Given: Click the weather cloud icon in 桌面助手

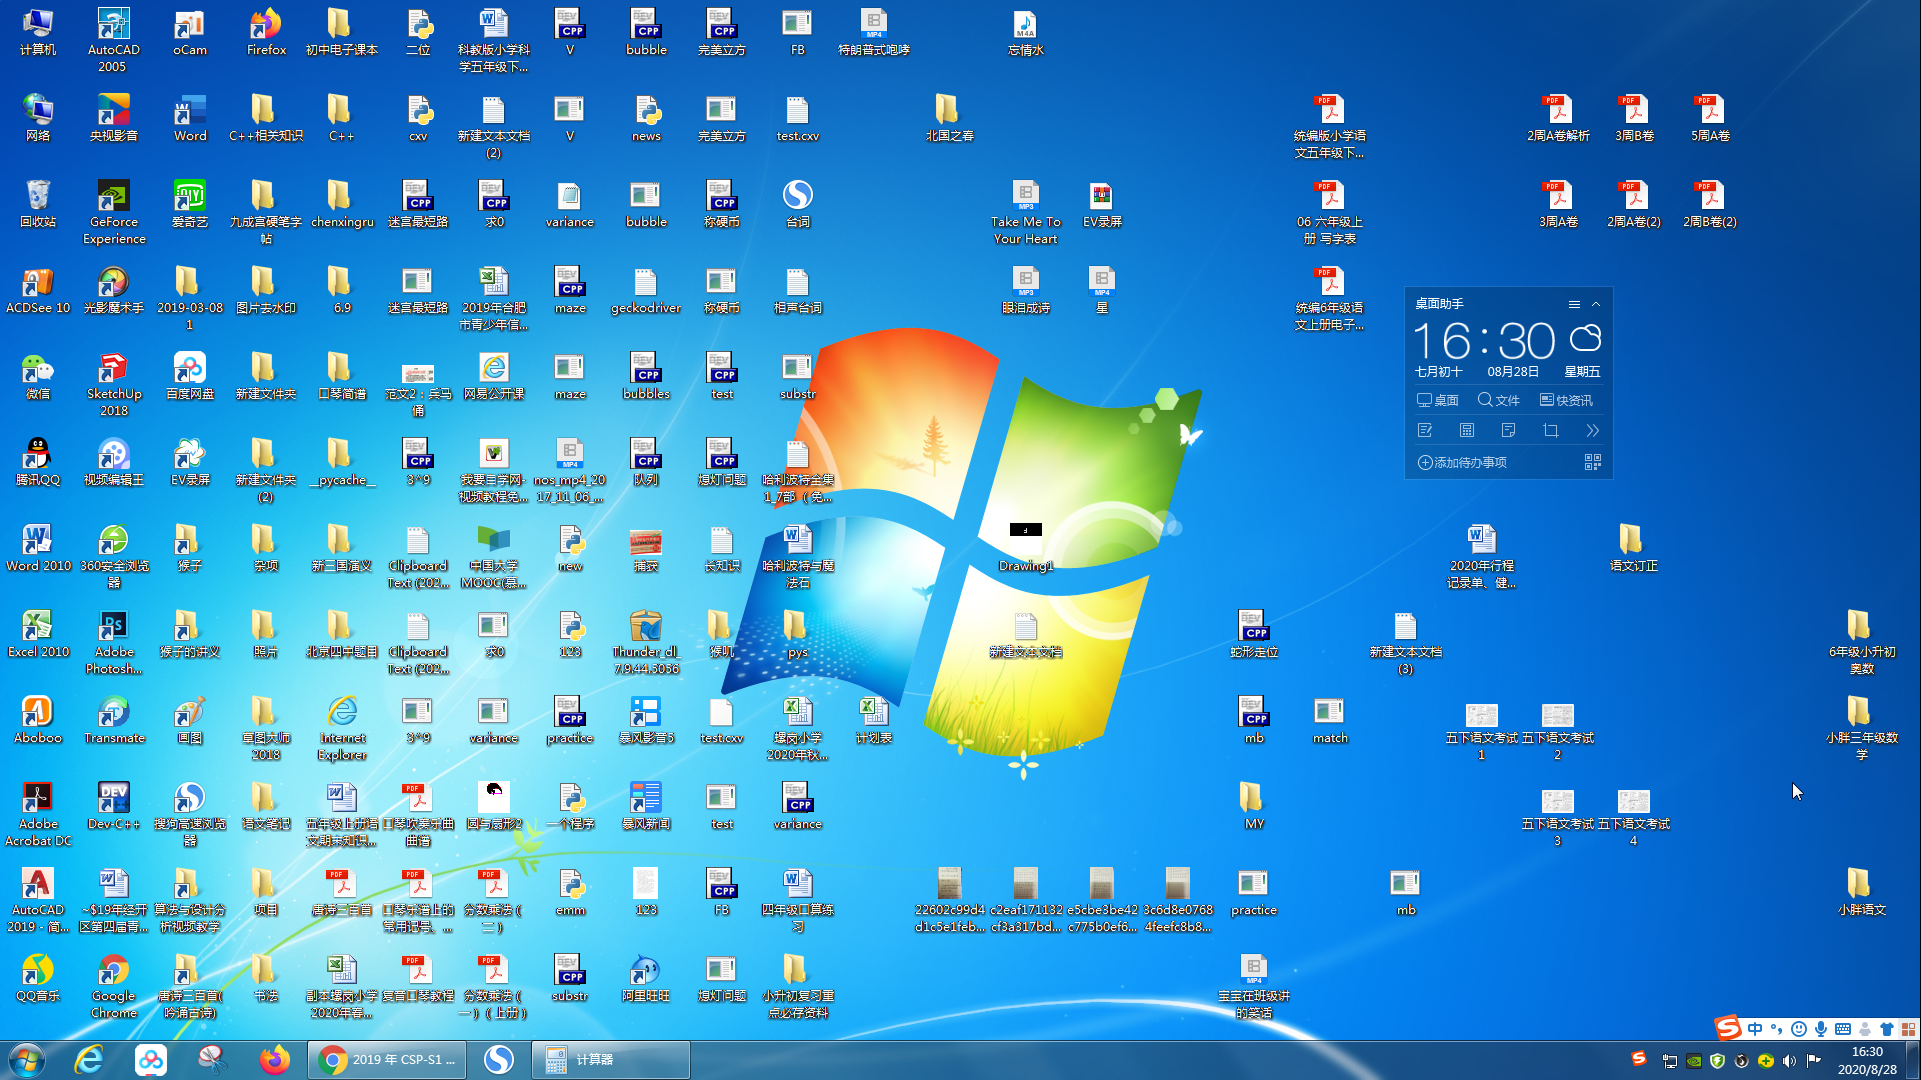Looking at the screenshot, I should [1585, 338].
